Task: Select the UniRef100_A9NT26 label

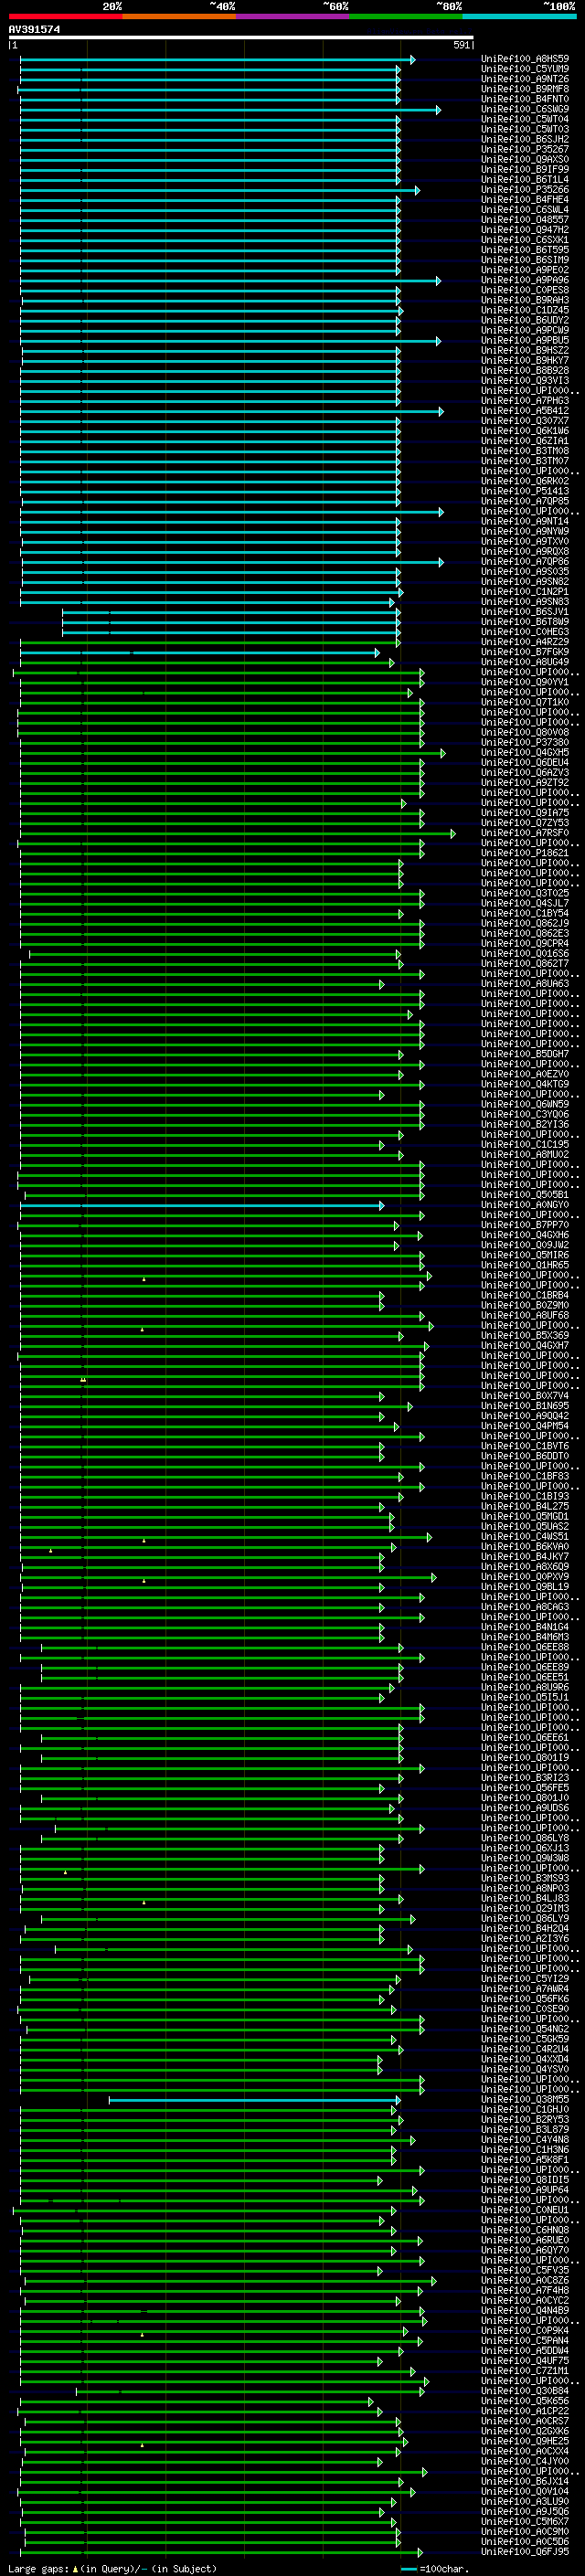Action: coord(525,79)
